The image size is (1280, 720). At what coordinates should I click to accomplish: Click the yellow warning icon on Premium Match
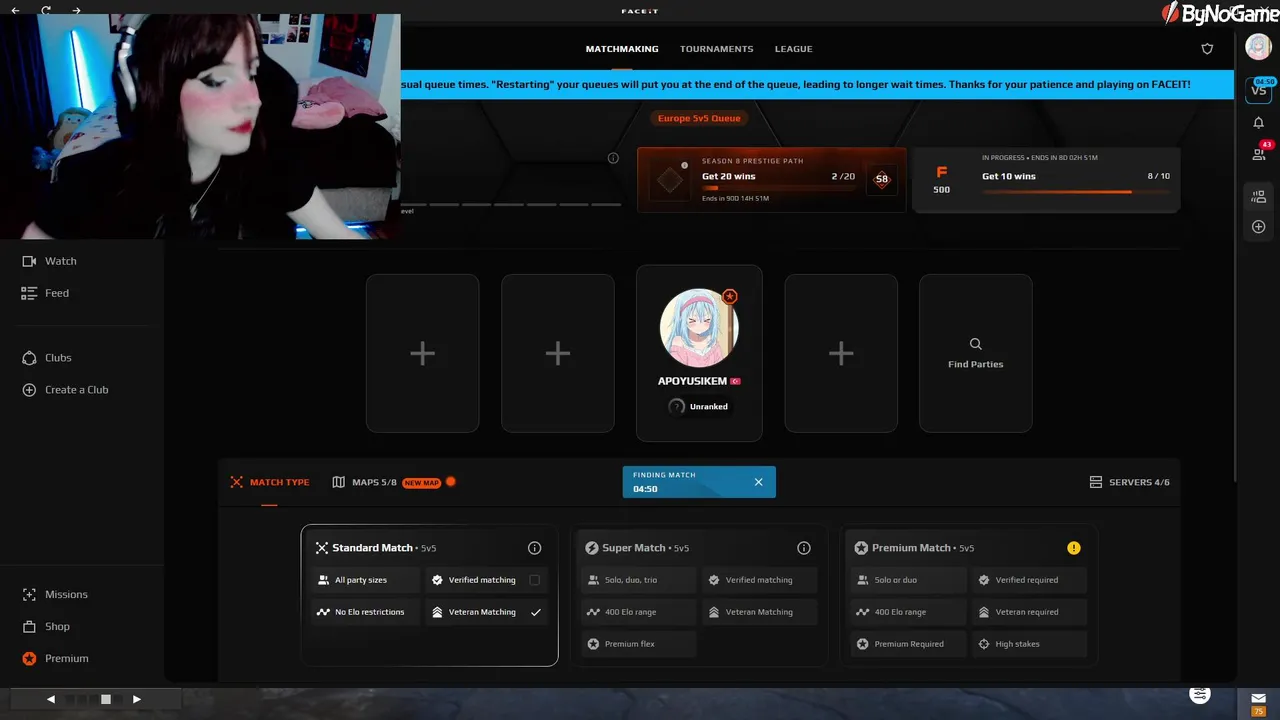(1074, 548)
